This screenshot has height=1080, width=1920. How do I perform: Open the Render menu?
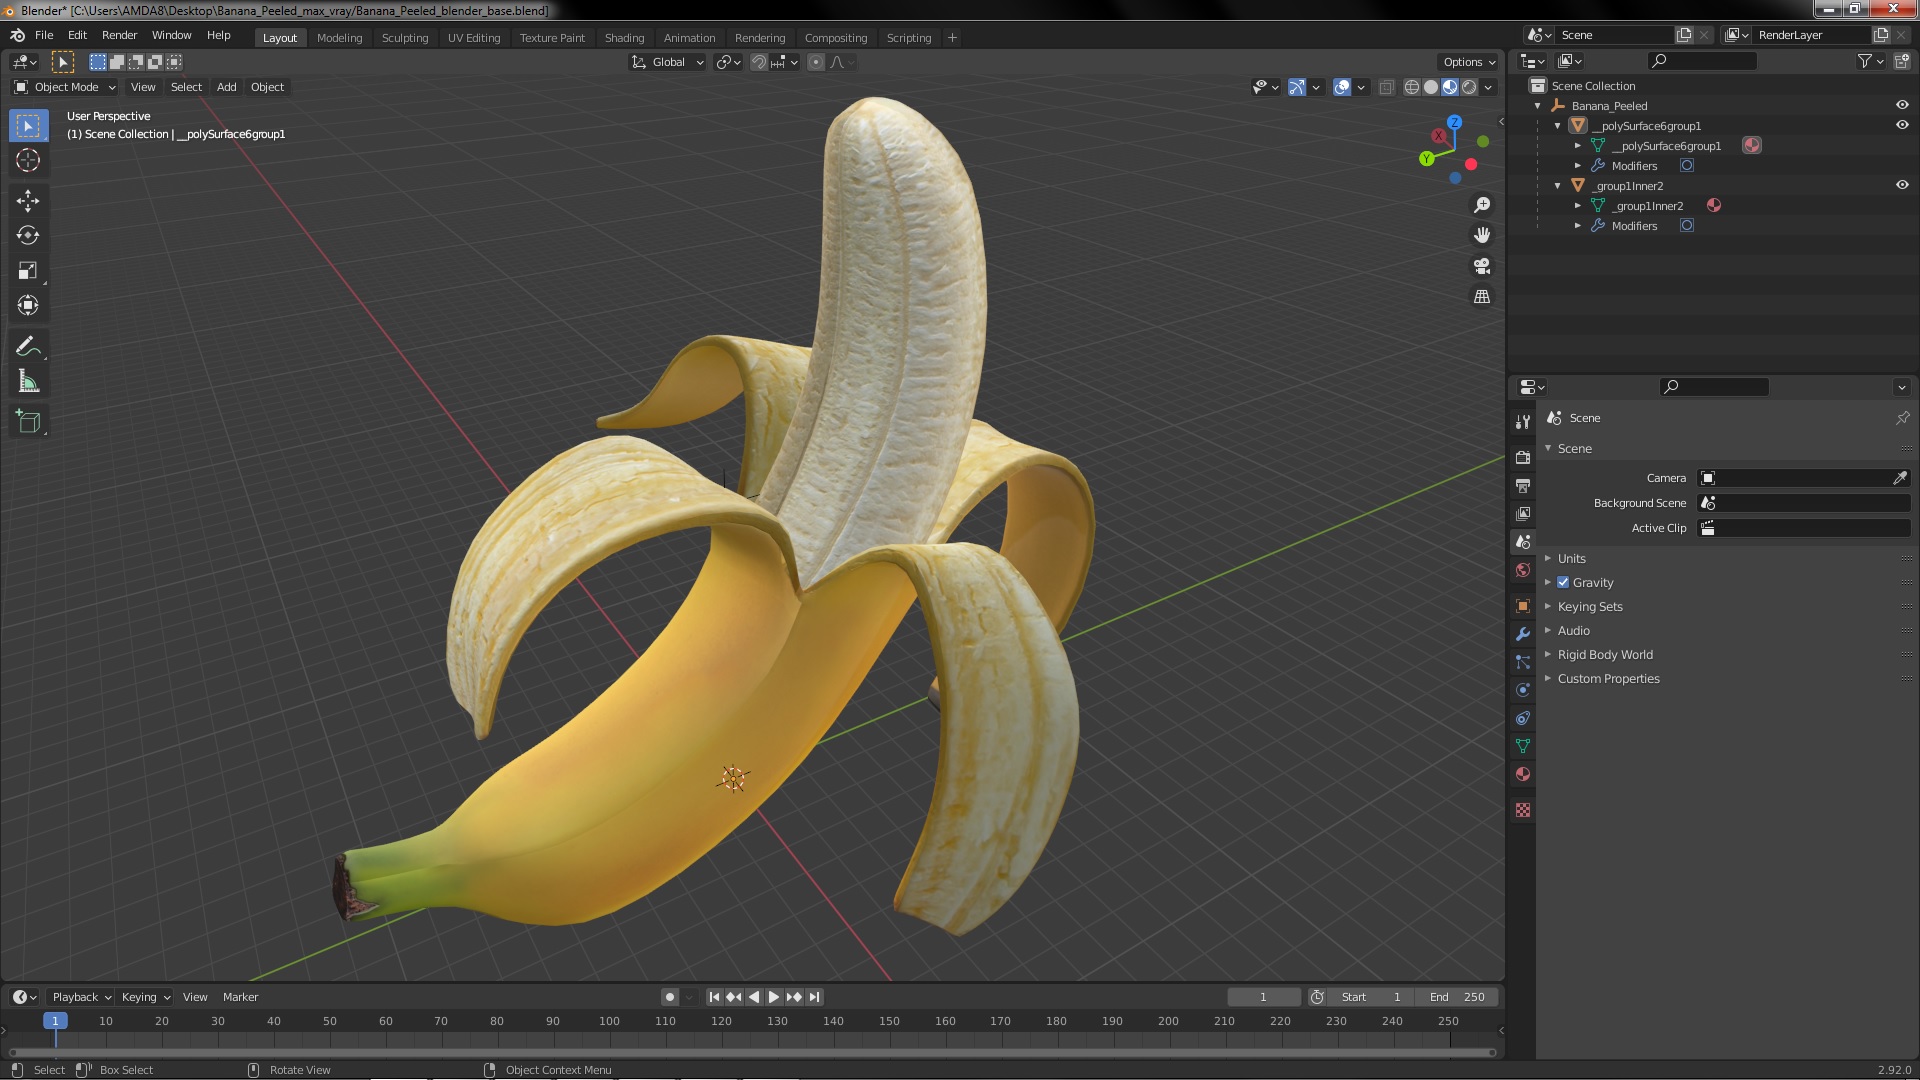[x=119, y=35]
